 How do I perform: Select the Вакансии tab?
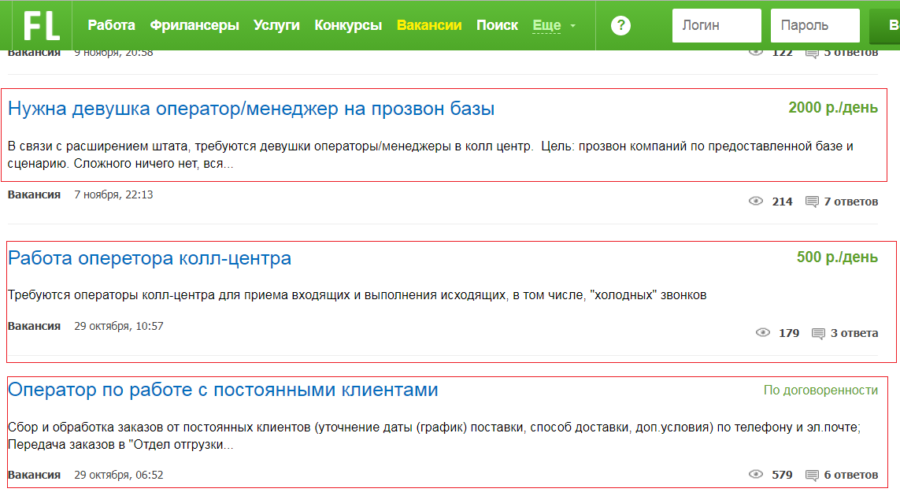(429, 25)
